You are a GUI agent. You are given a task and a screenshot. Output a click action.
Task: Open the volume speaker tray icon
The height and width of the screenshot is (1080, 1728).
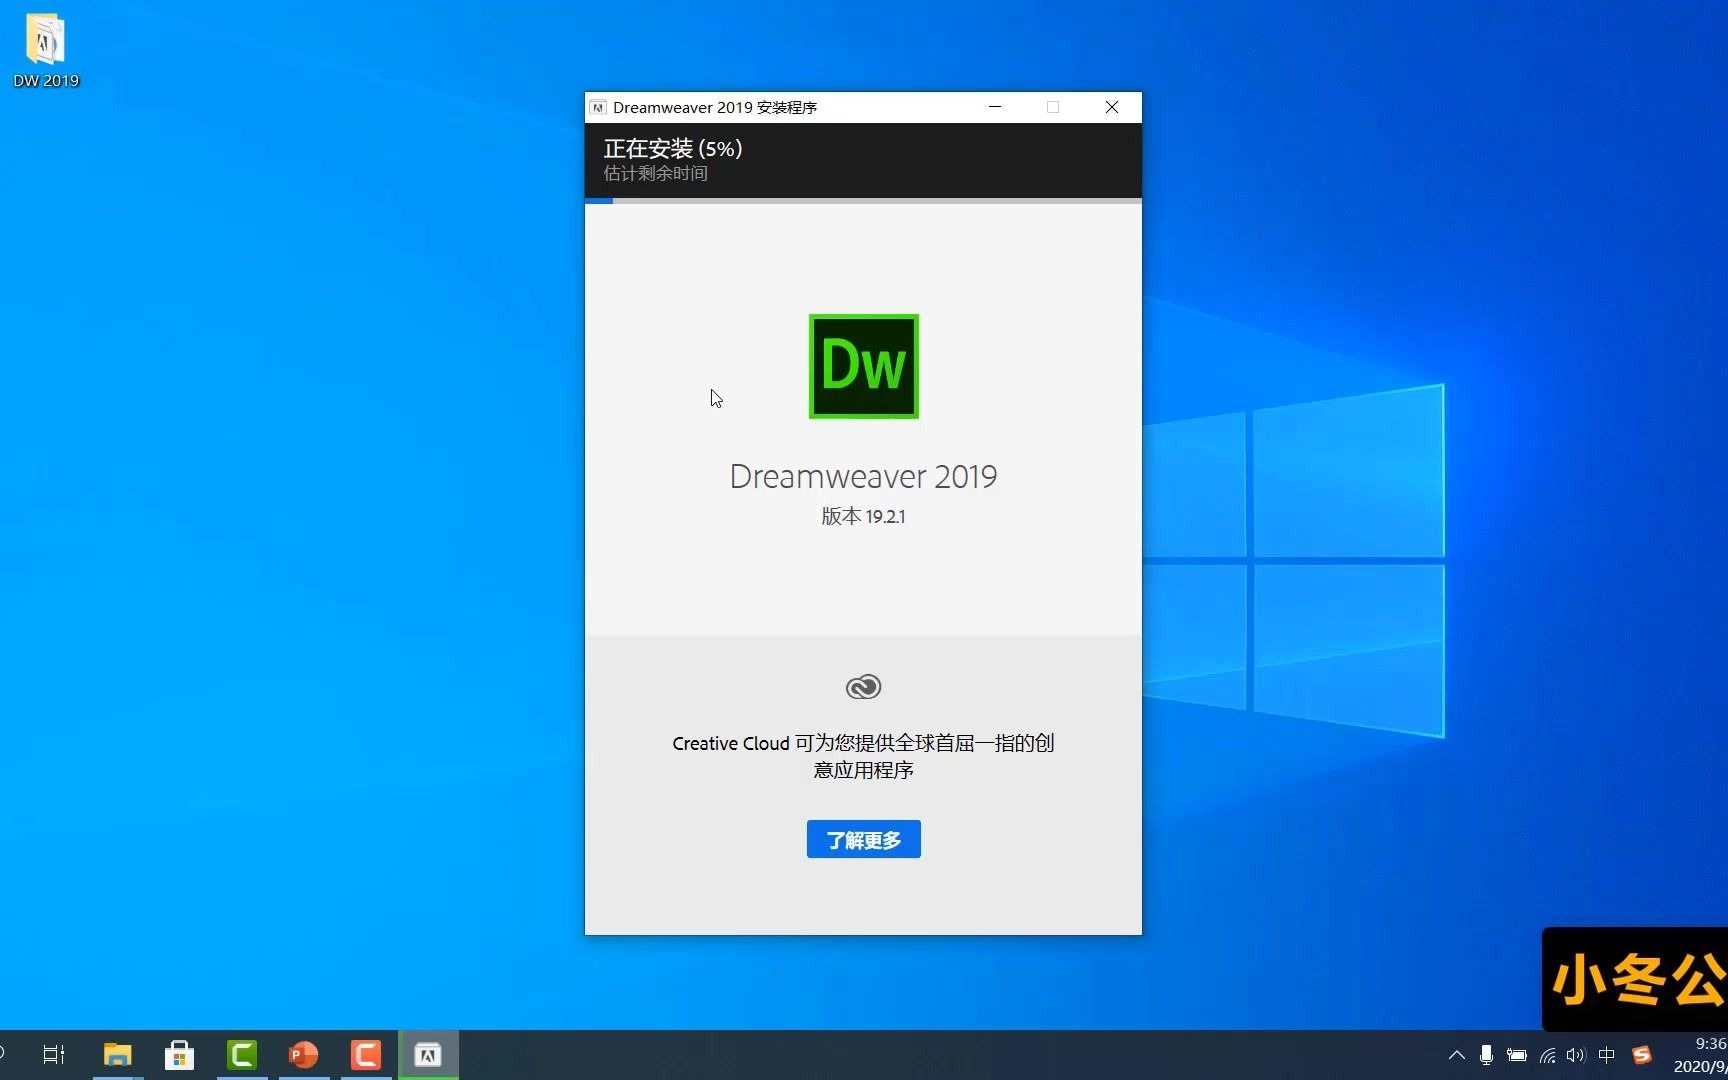pos(1576,1055)
